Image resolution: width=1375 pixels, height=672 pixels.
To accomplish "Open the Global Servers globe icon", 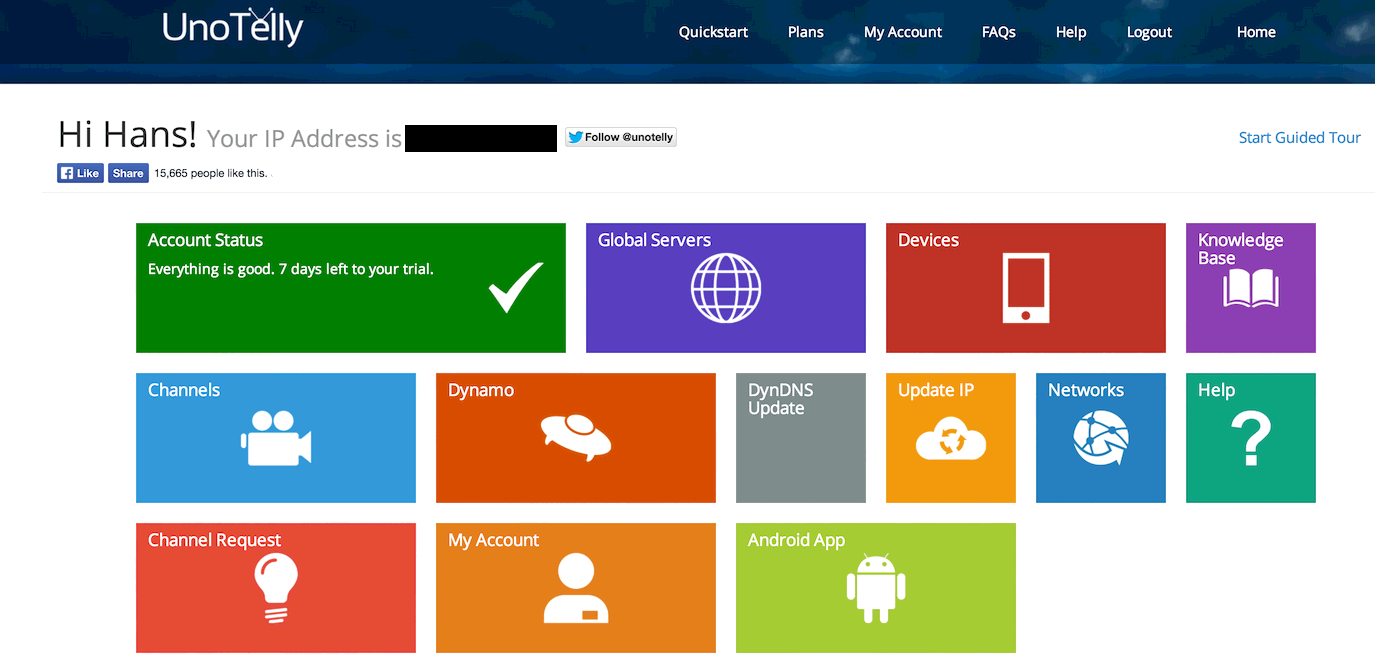I will (x=726, y=288).
